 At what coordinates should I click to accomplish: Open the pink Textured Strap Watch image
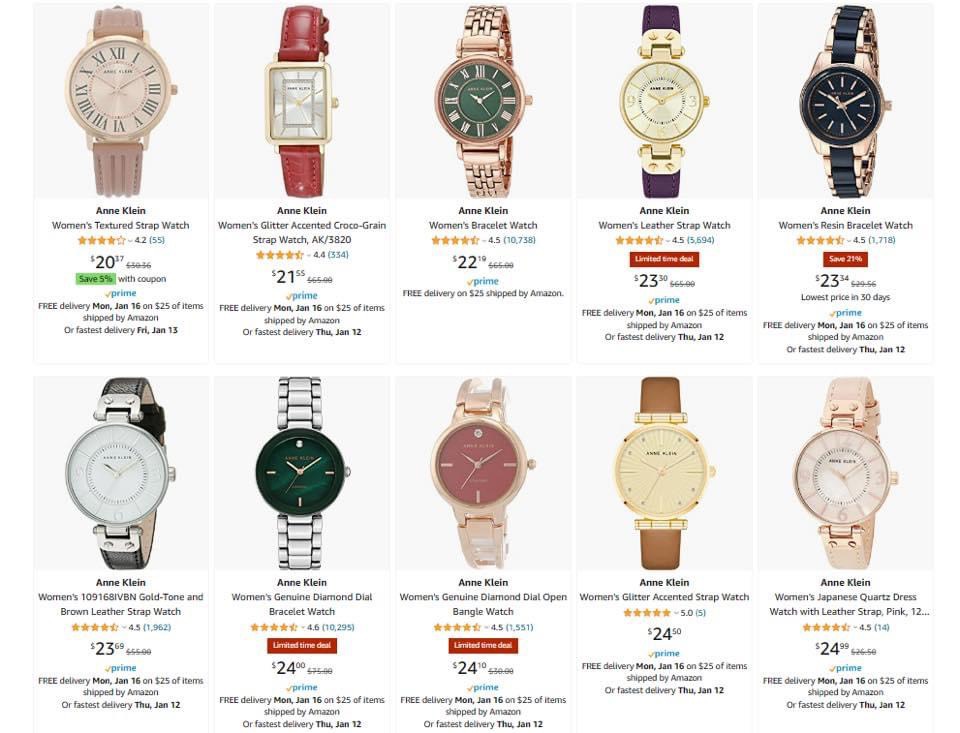(121, 101)
